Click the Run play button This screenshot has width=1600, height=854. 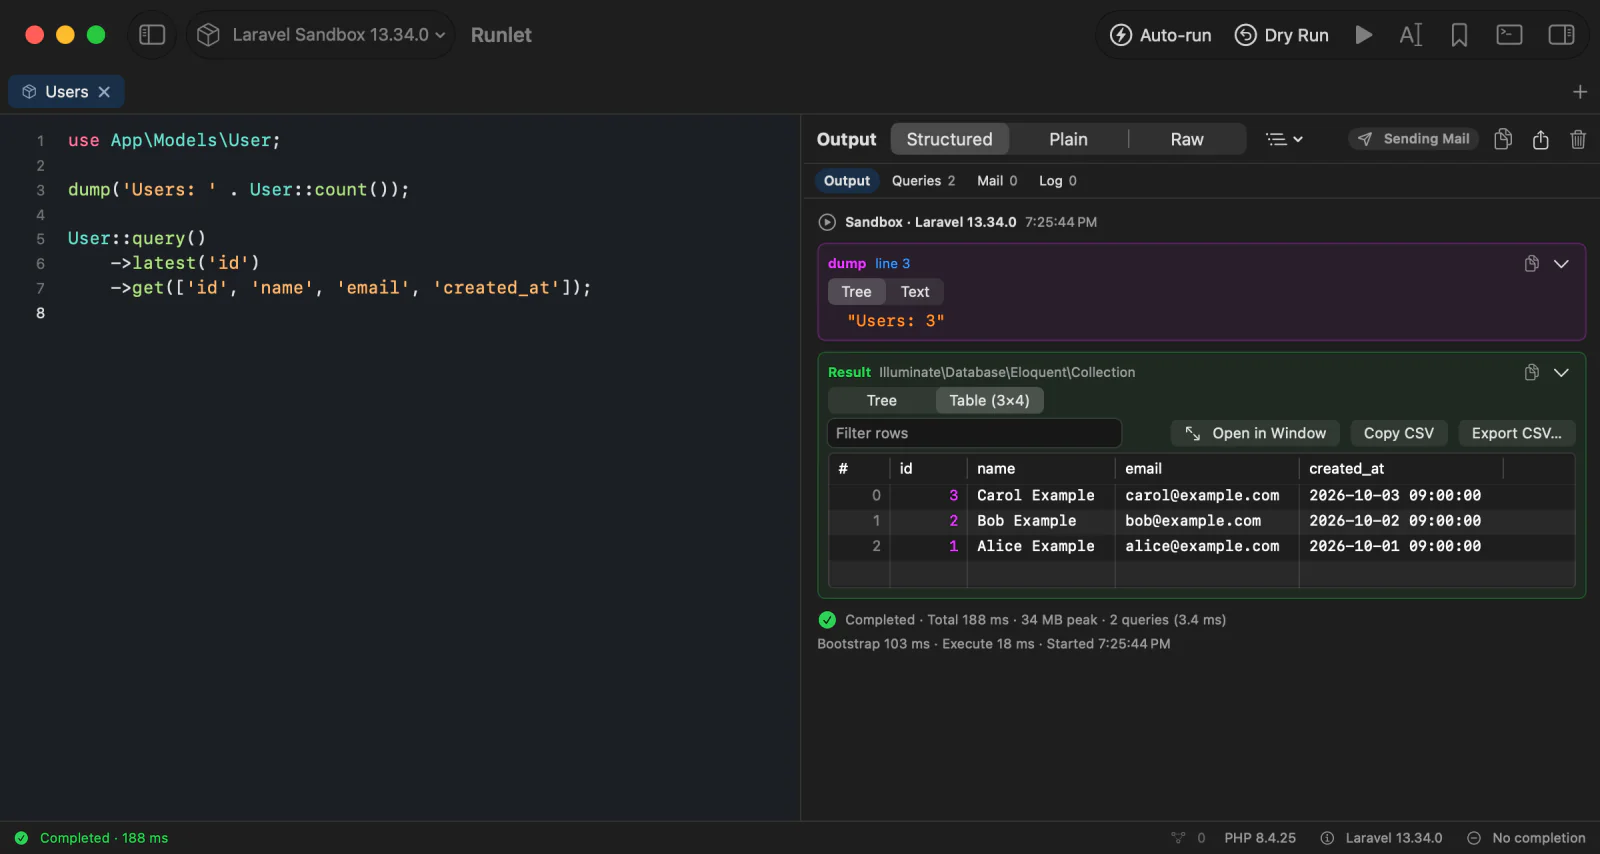tap(1363, 35)
